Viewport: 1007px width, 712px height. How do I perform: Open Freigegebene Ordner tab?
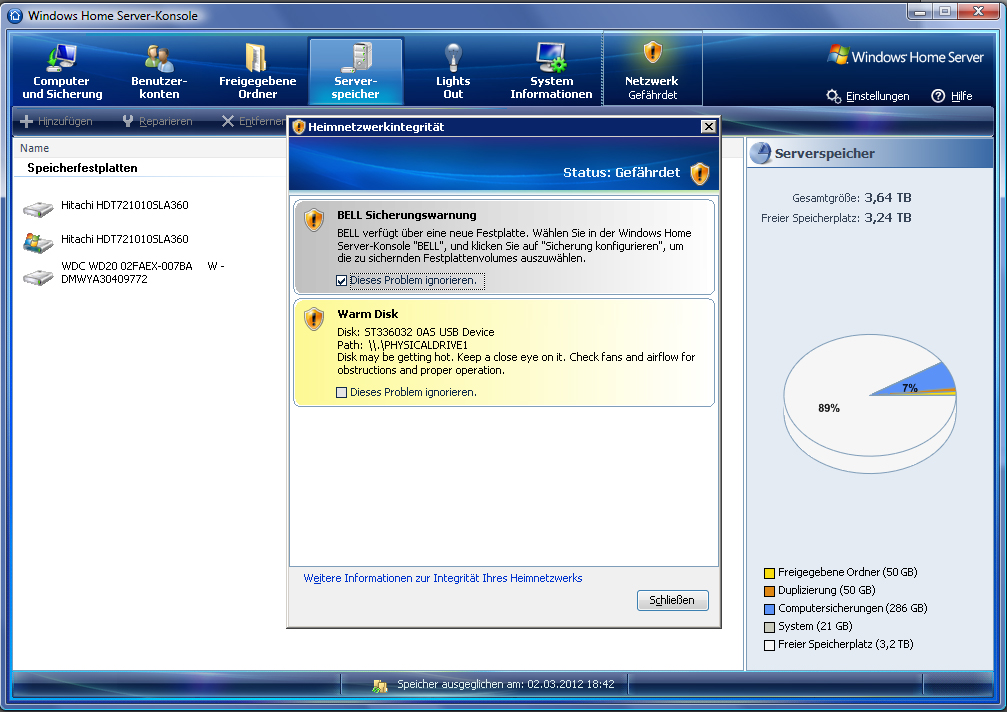(x=258, y=71)
